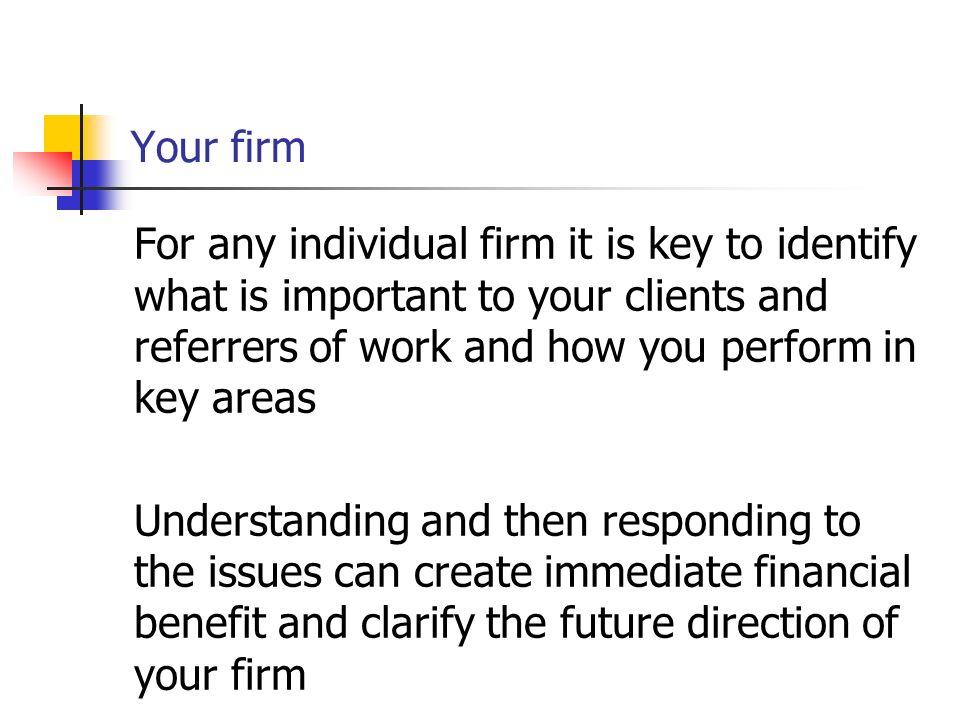Click the word 'Your' in the title
The image size is (960, 720).
click(174, 148)
